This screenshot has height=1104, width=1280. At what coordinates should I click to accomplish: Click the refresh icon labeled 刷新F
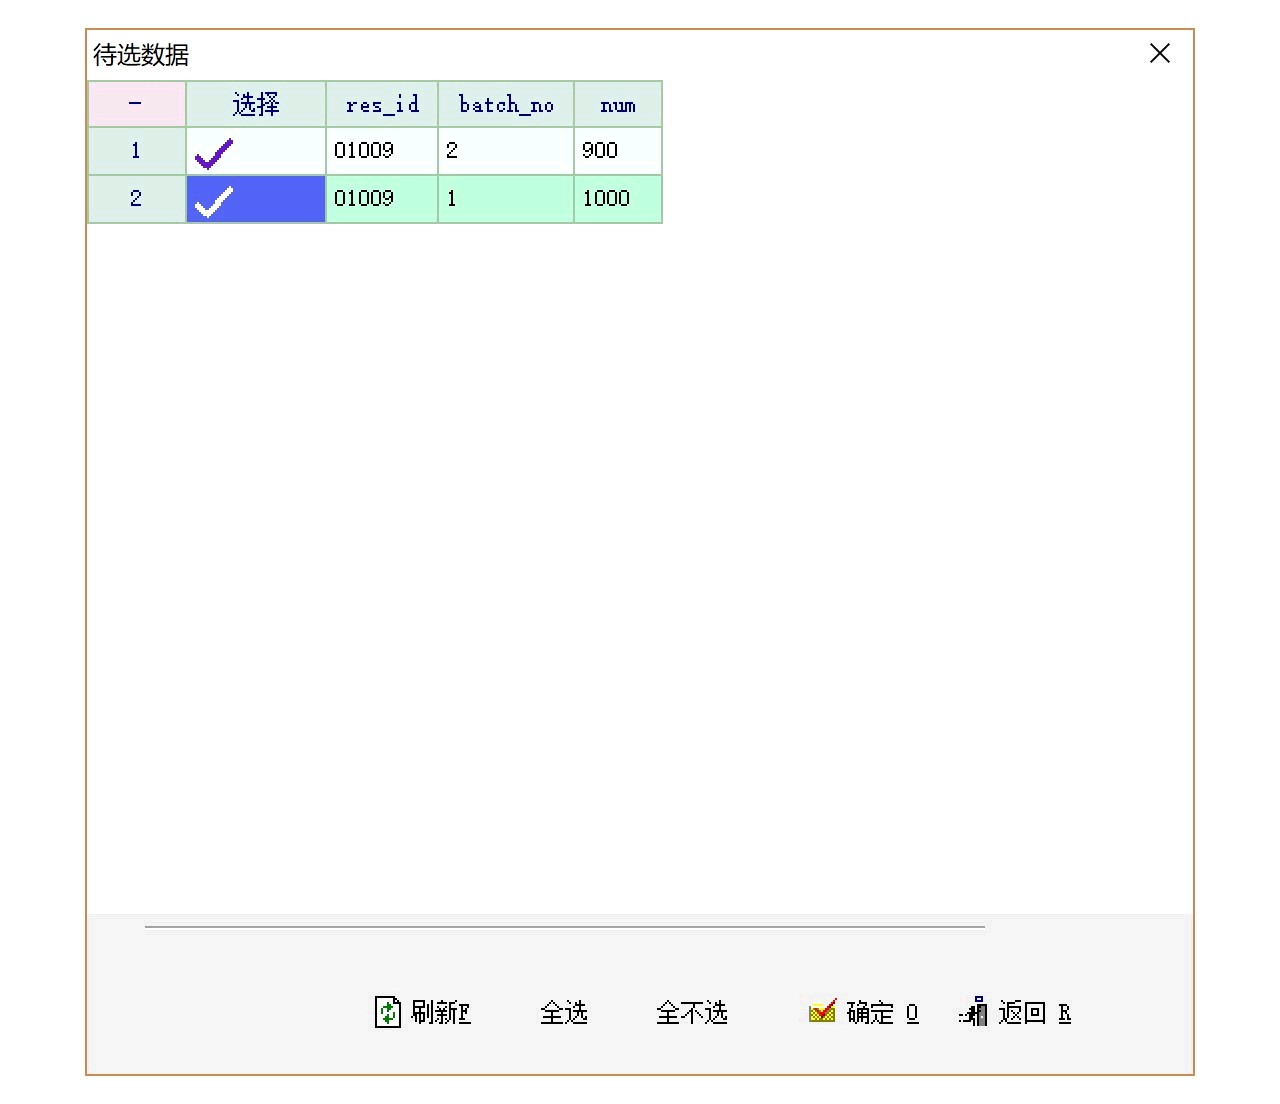click(388, 1012)
